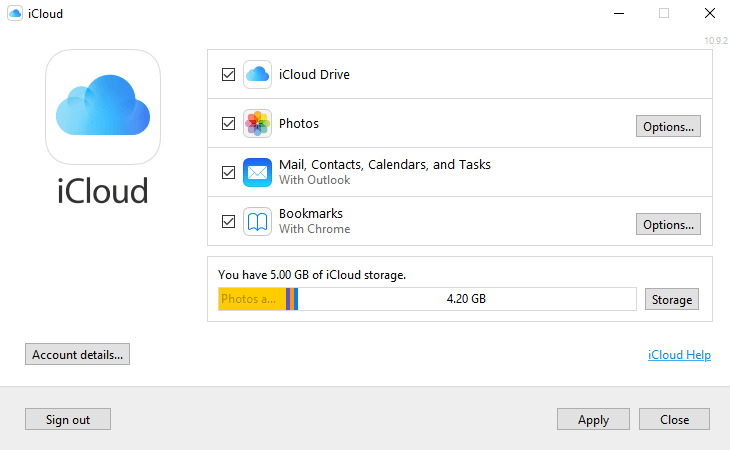
Task: Select the iCloud Drive label
Action: pyautogui.click(x=314, y=74)
